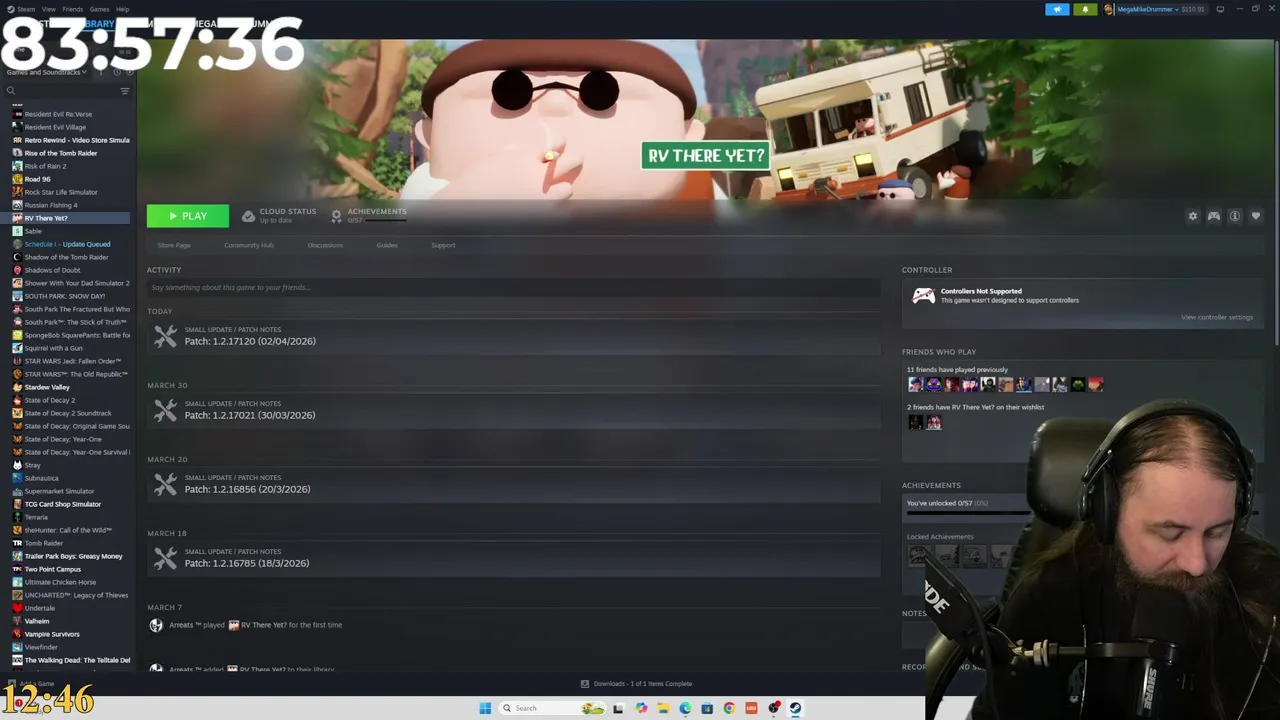Open Patch 1.2.16856 (20/3/2026) notes
This screenshot has width=1280, height=720.
point(513,485)
